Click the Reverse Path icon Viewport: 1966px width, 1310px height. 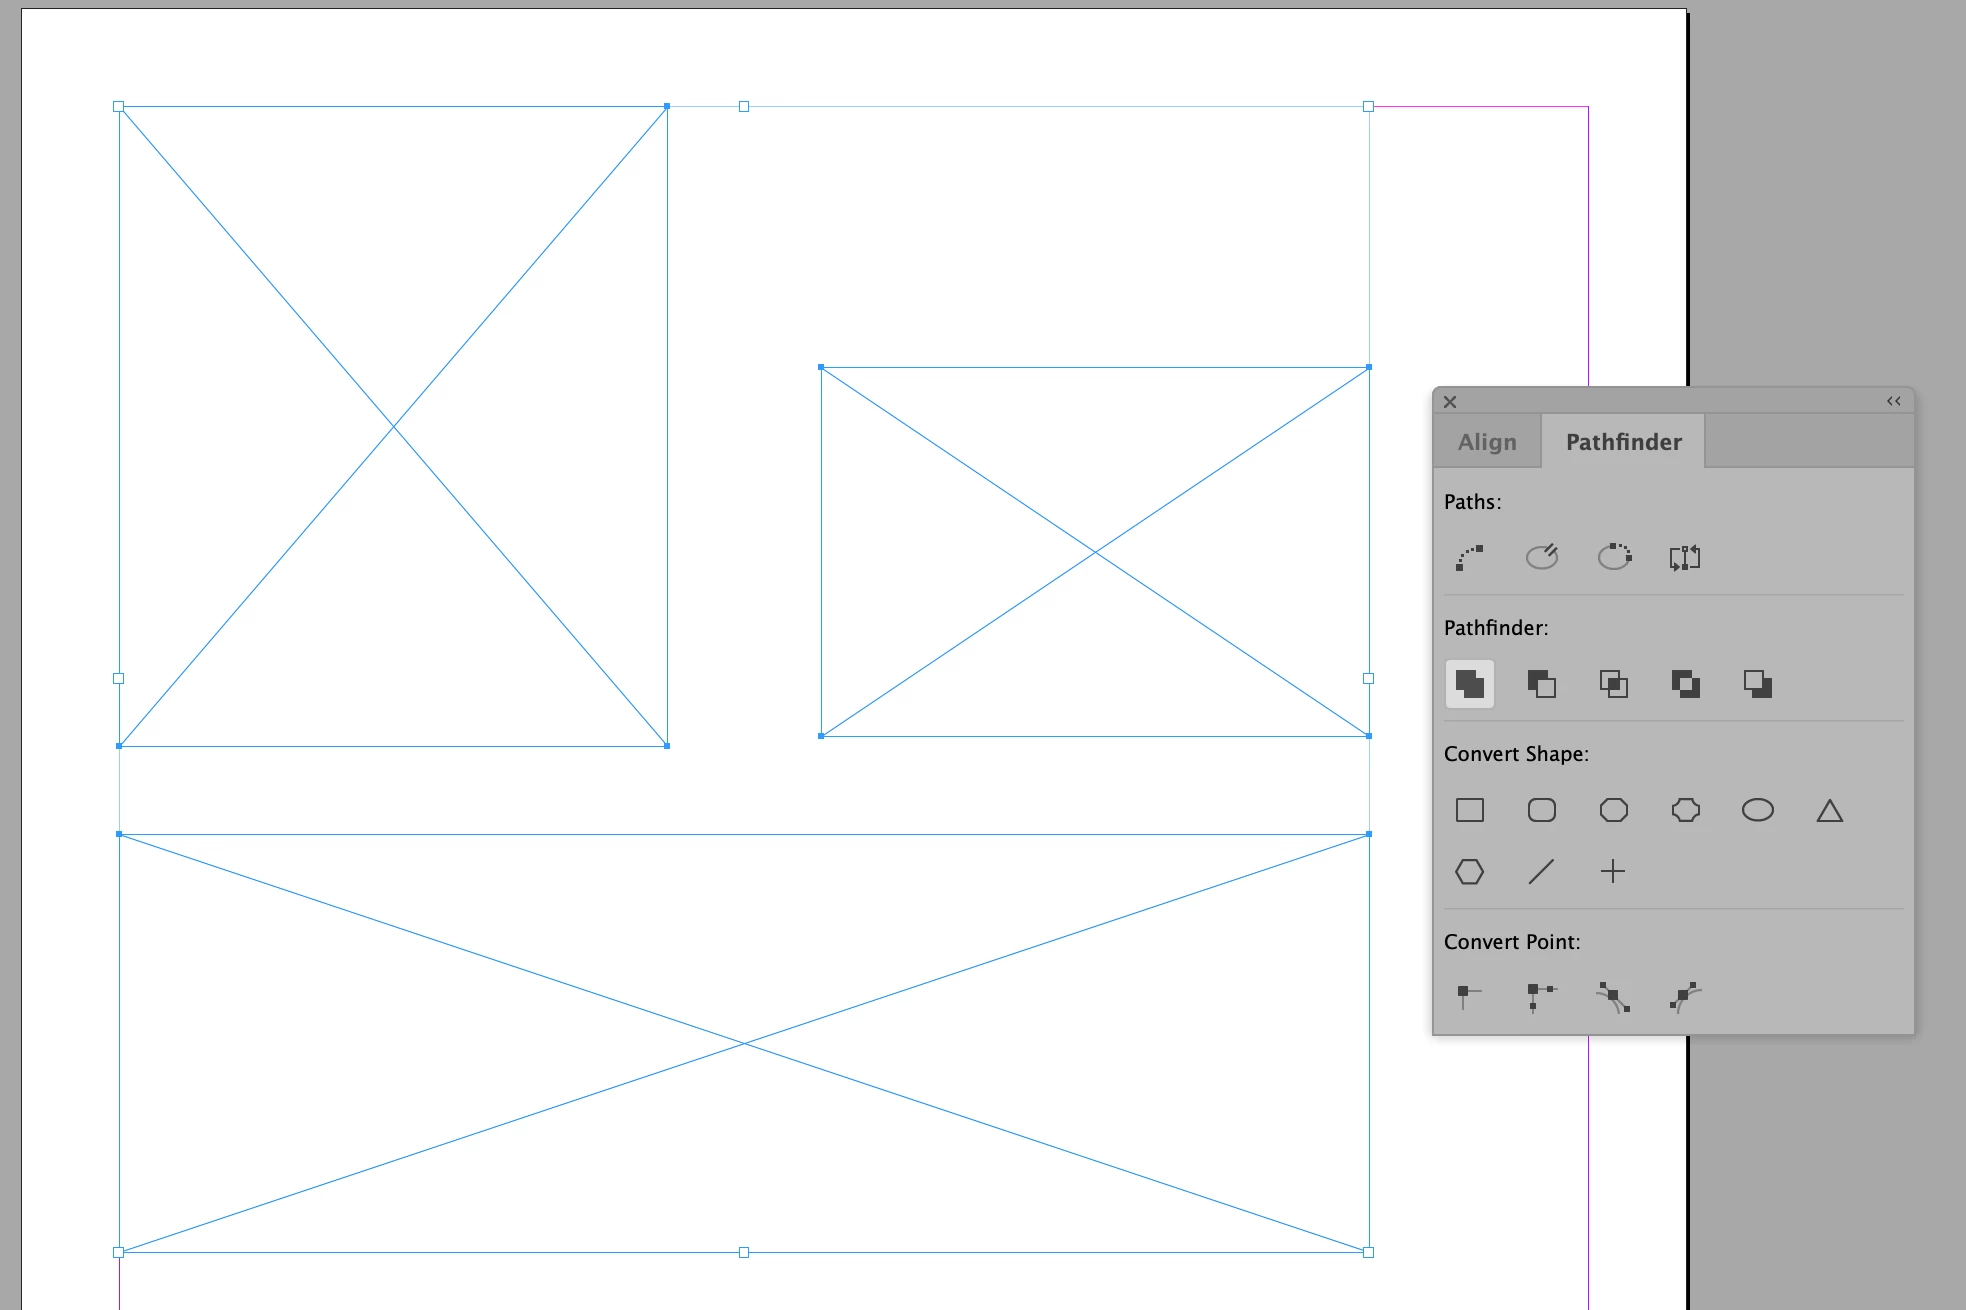(1685, 557)
